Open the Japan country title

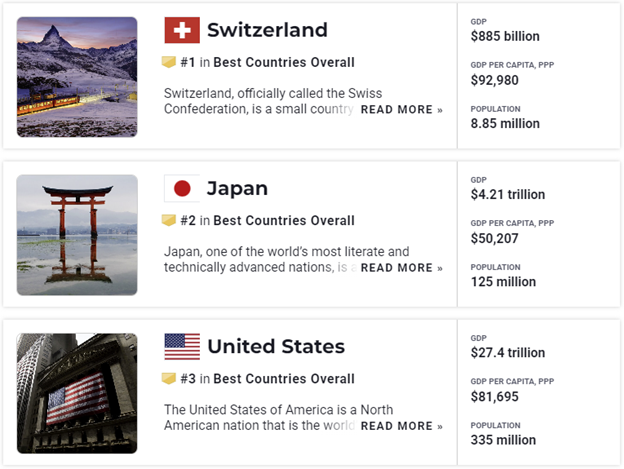click(237, 188)
